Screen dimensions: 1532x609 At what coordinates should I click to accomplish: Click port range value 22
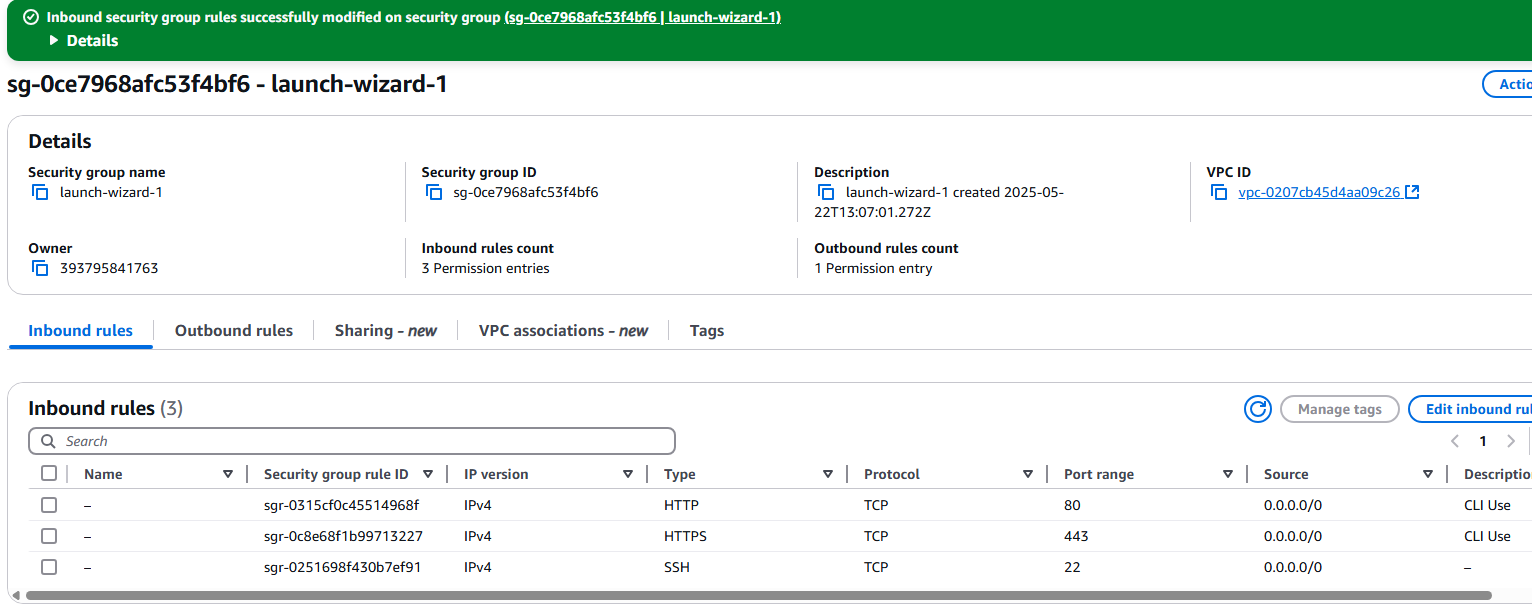(1072, 567)
